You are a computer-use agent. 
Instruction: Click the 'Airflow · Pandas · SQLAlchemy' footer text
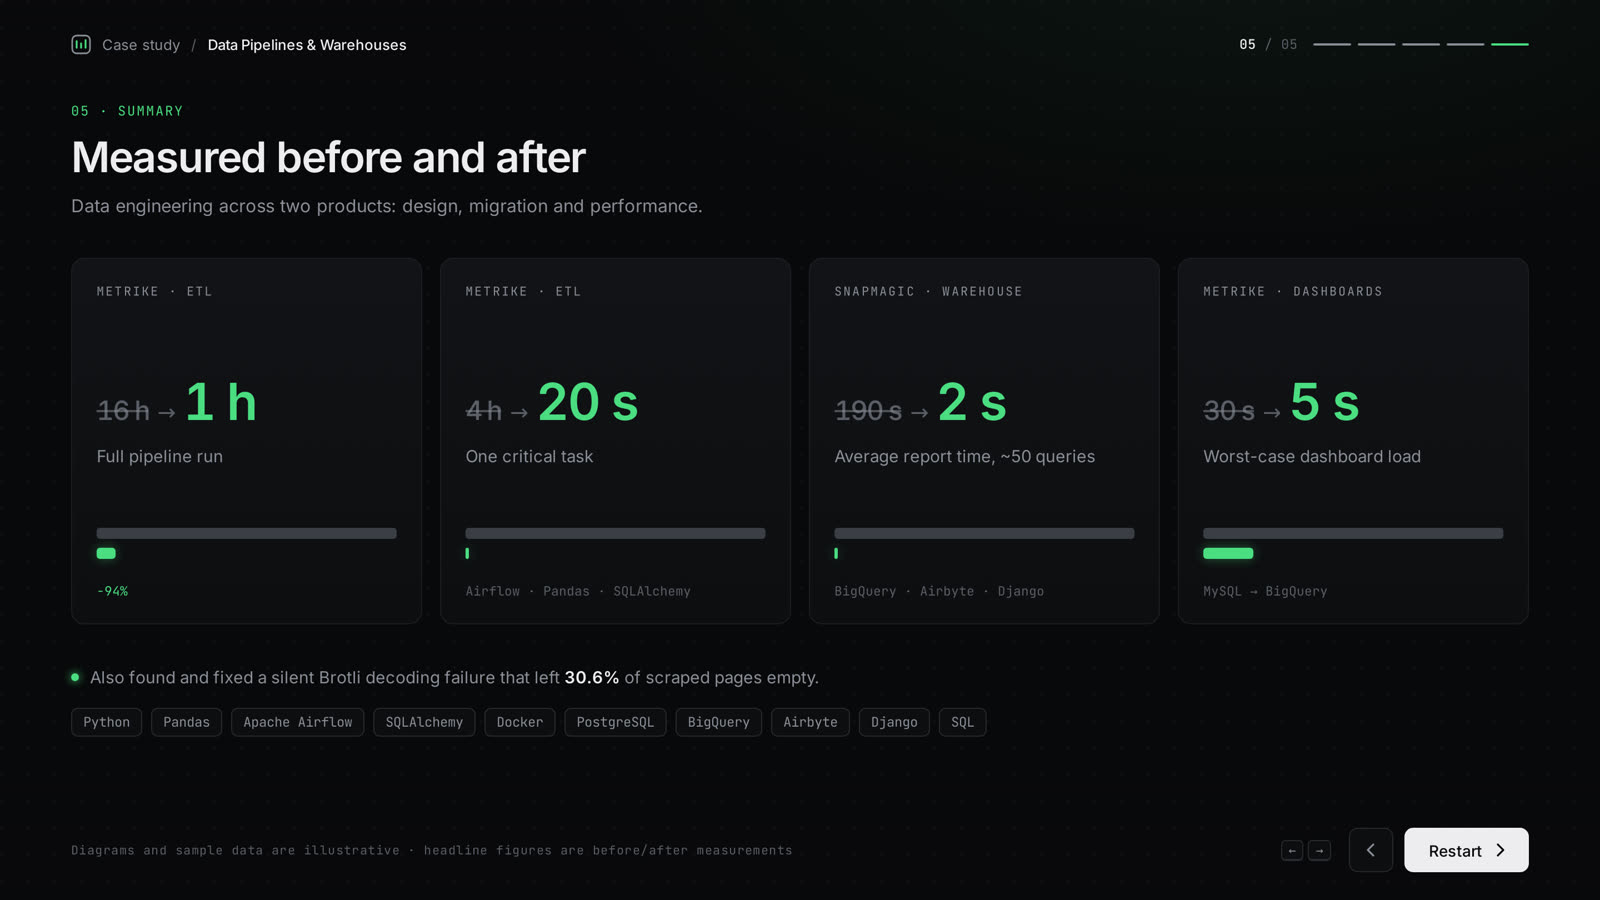pyautogui.click(x=578, y=591)
